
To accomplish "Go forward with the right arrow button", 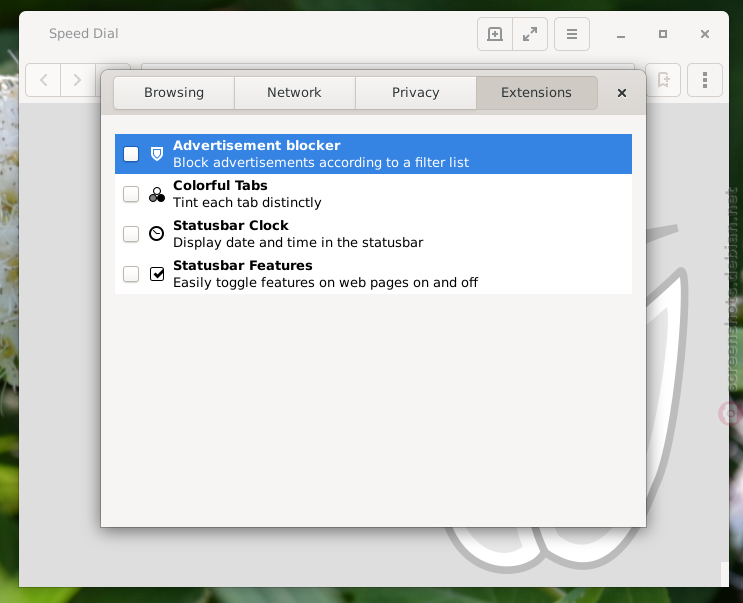I will point(78,80).
